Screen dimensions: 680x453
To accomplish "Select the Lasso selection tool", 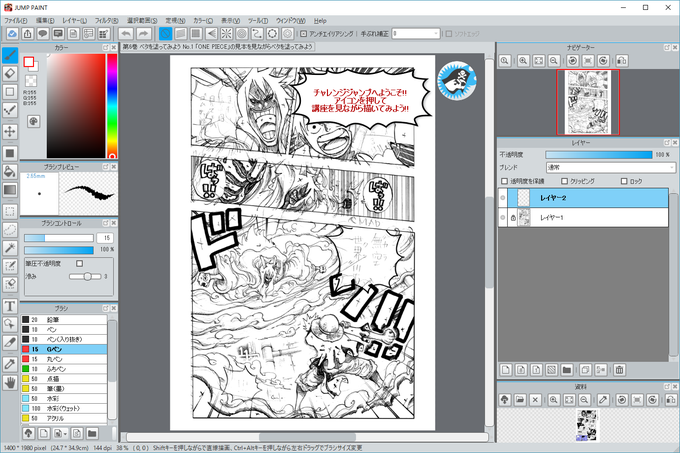I will click(10, 230).
